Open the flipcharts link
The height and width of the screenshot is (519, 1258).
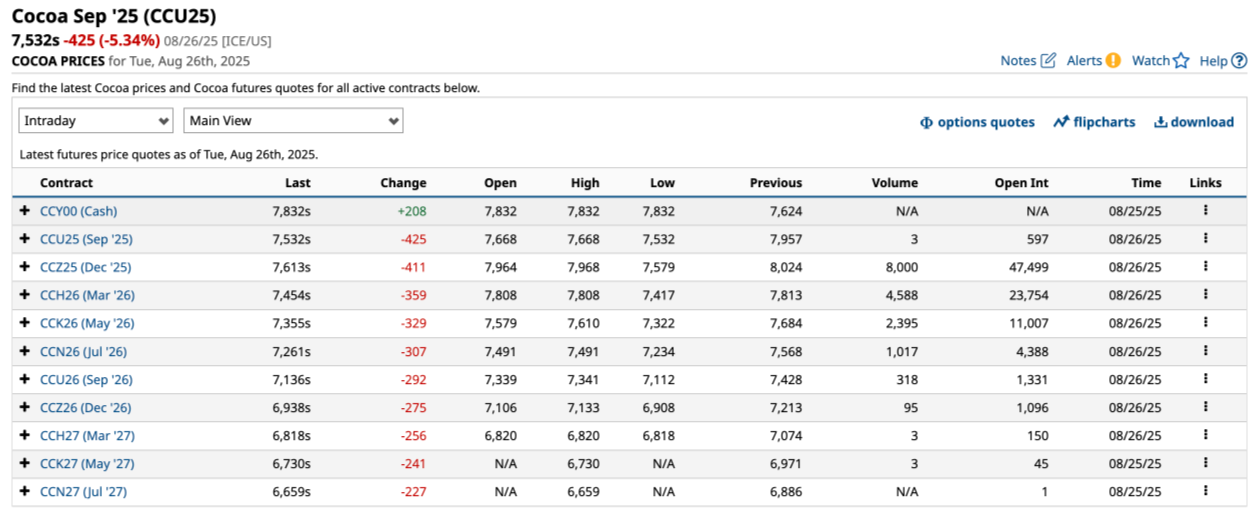pyautogui.click(x=1094, y=122)
